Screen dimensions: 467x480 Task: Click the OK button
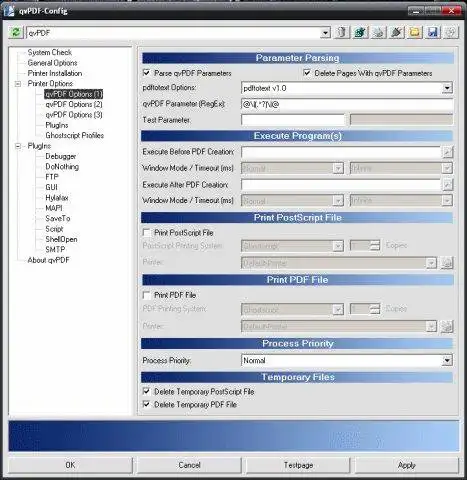click(x=70, y=465)
